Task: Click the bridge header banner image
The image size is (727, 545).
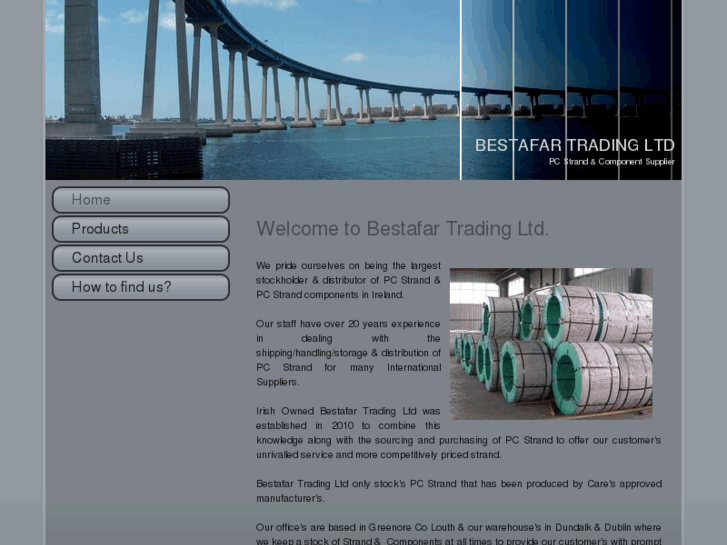Action: tap(364, 90)
